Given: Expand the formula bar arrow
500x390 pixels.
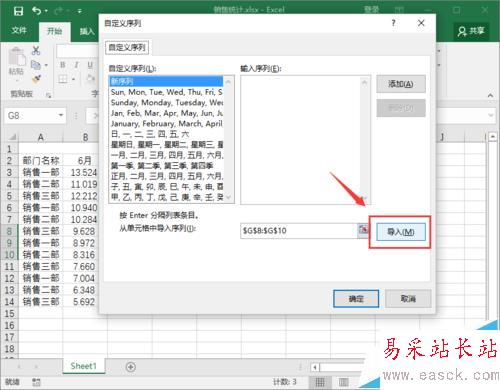Looking at the screenshot, I should (491, 115).
